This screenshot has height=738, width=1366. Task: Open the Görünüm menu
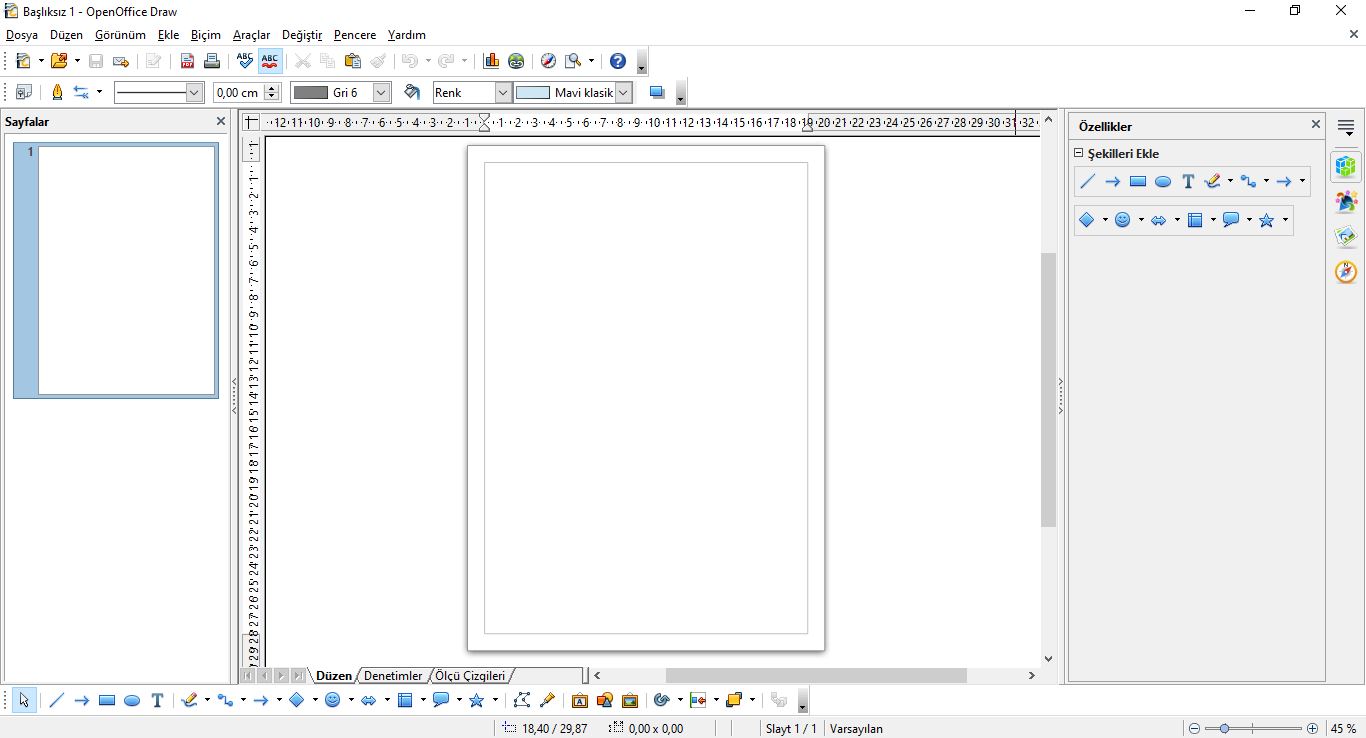click(120, 35)
